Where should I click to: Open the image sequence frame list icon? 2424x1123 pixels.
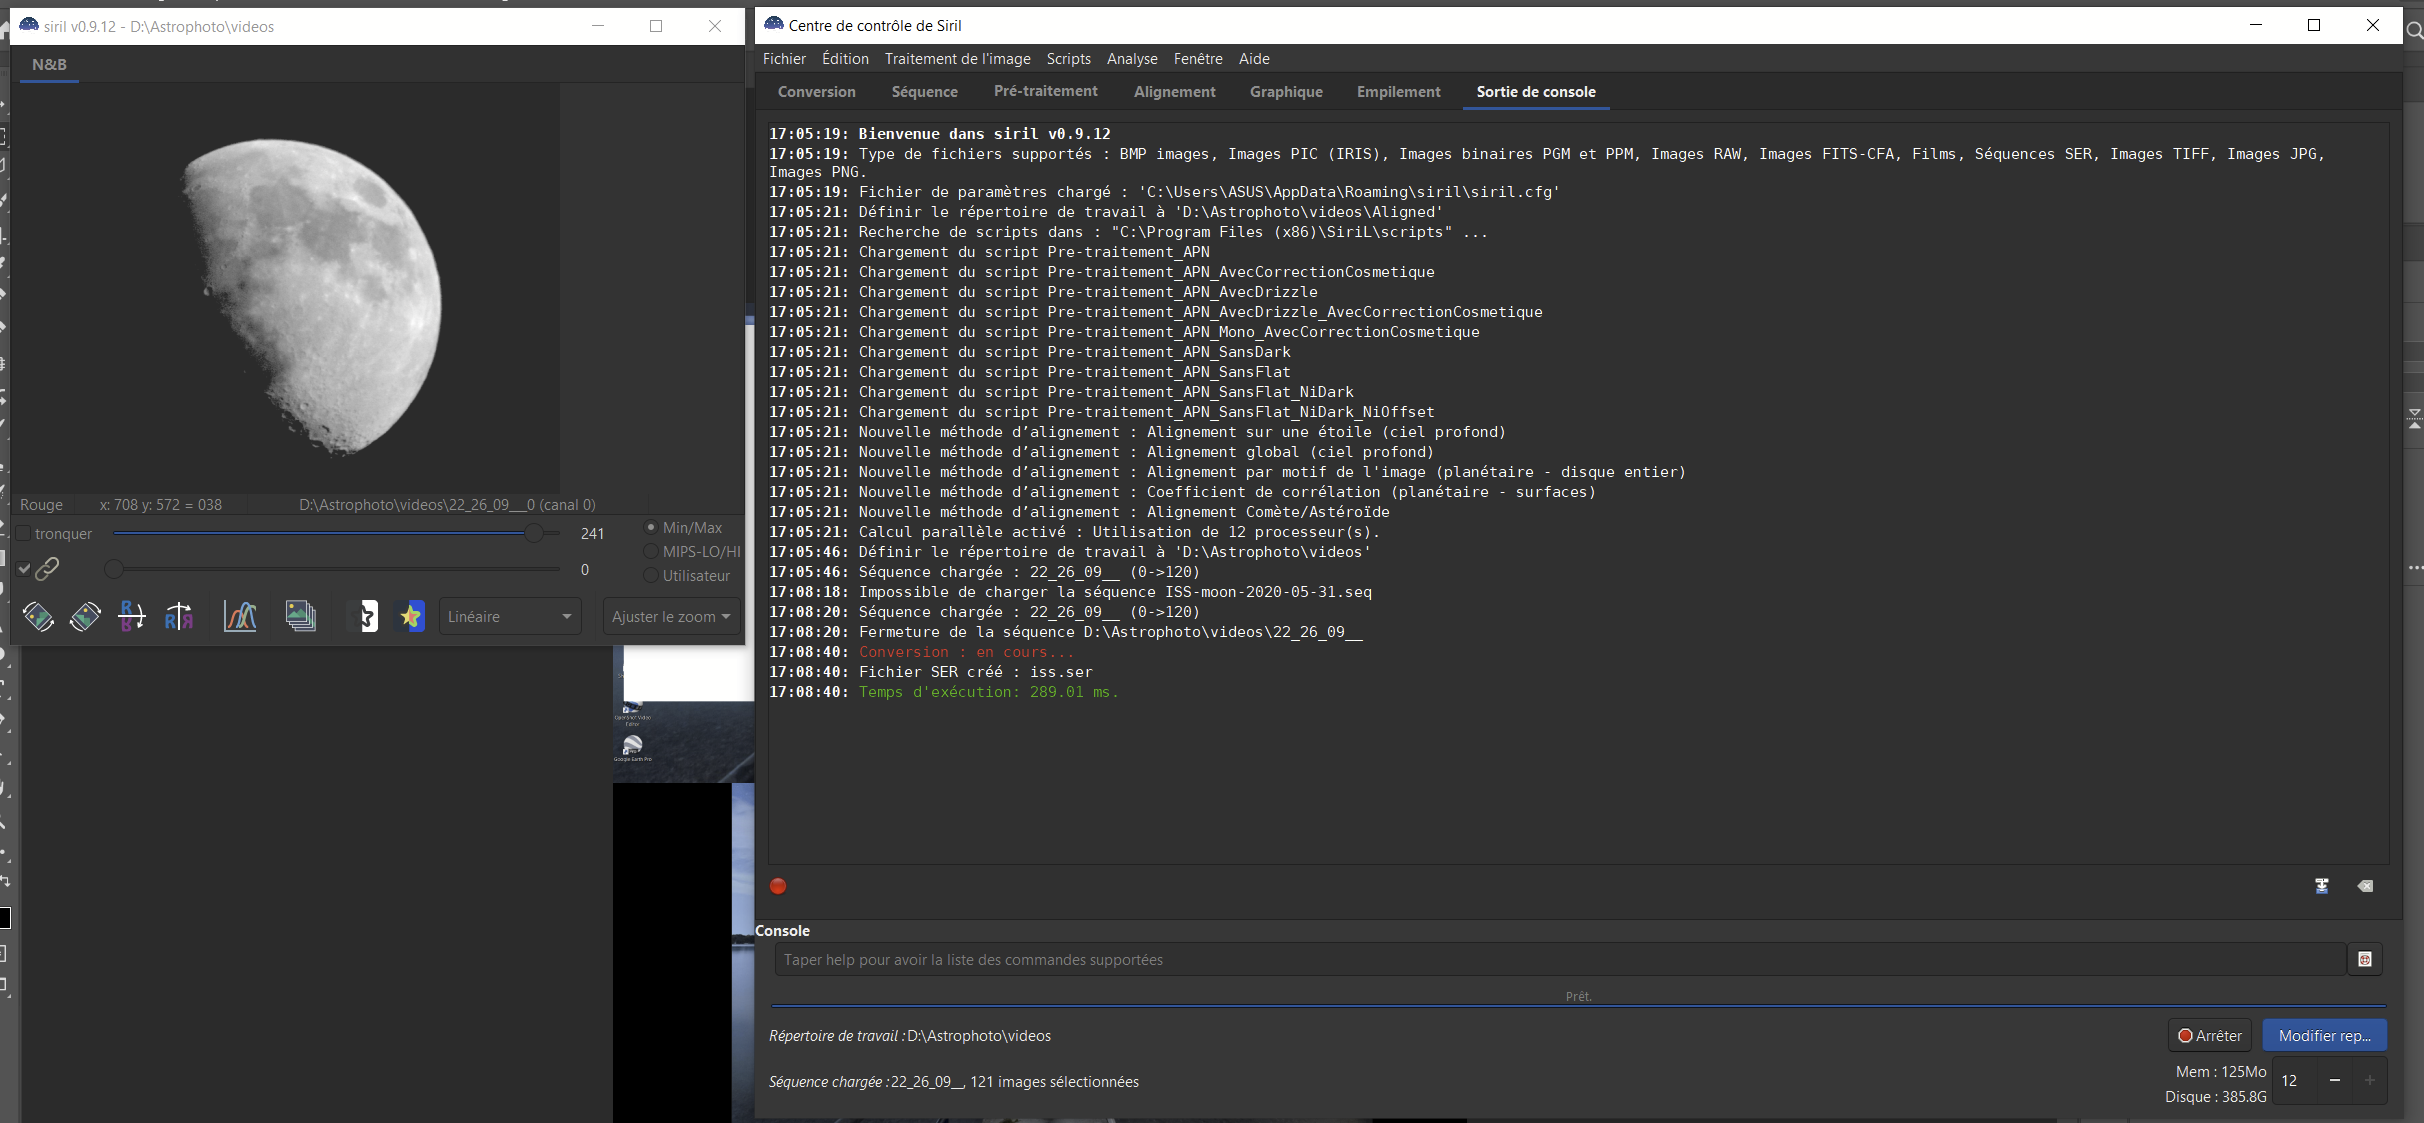(x=300, y=616)
